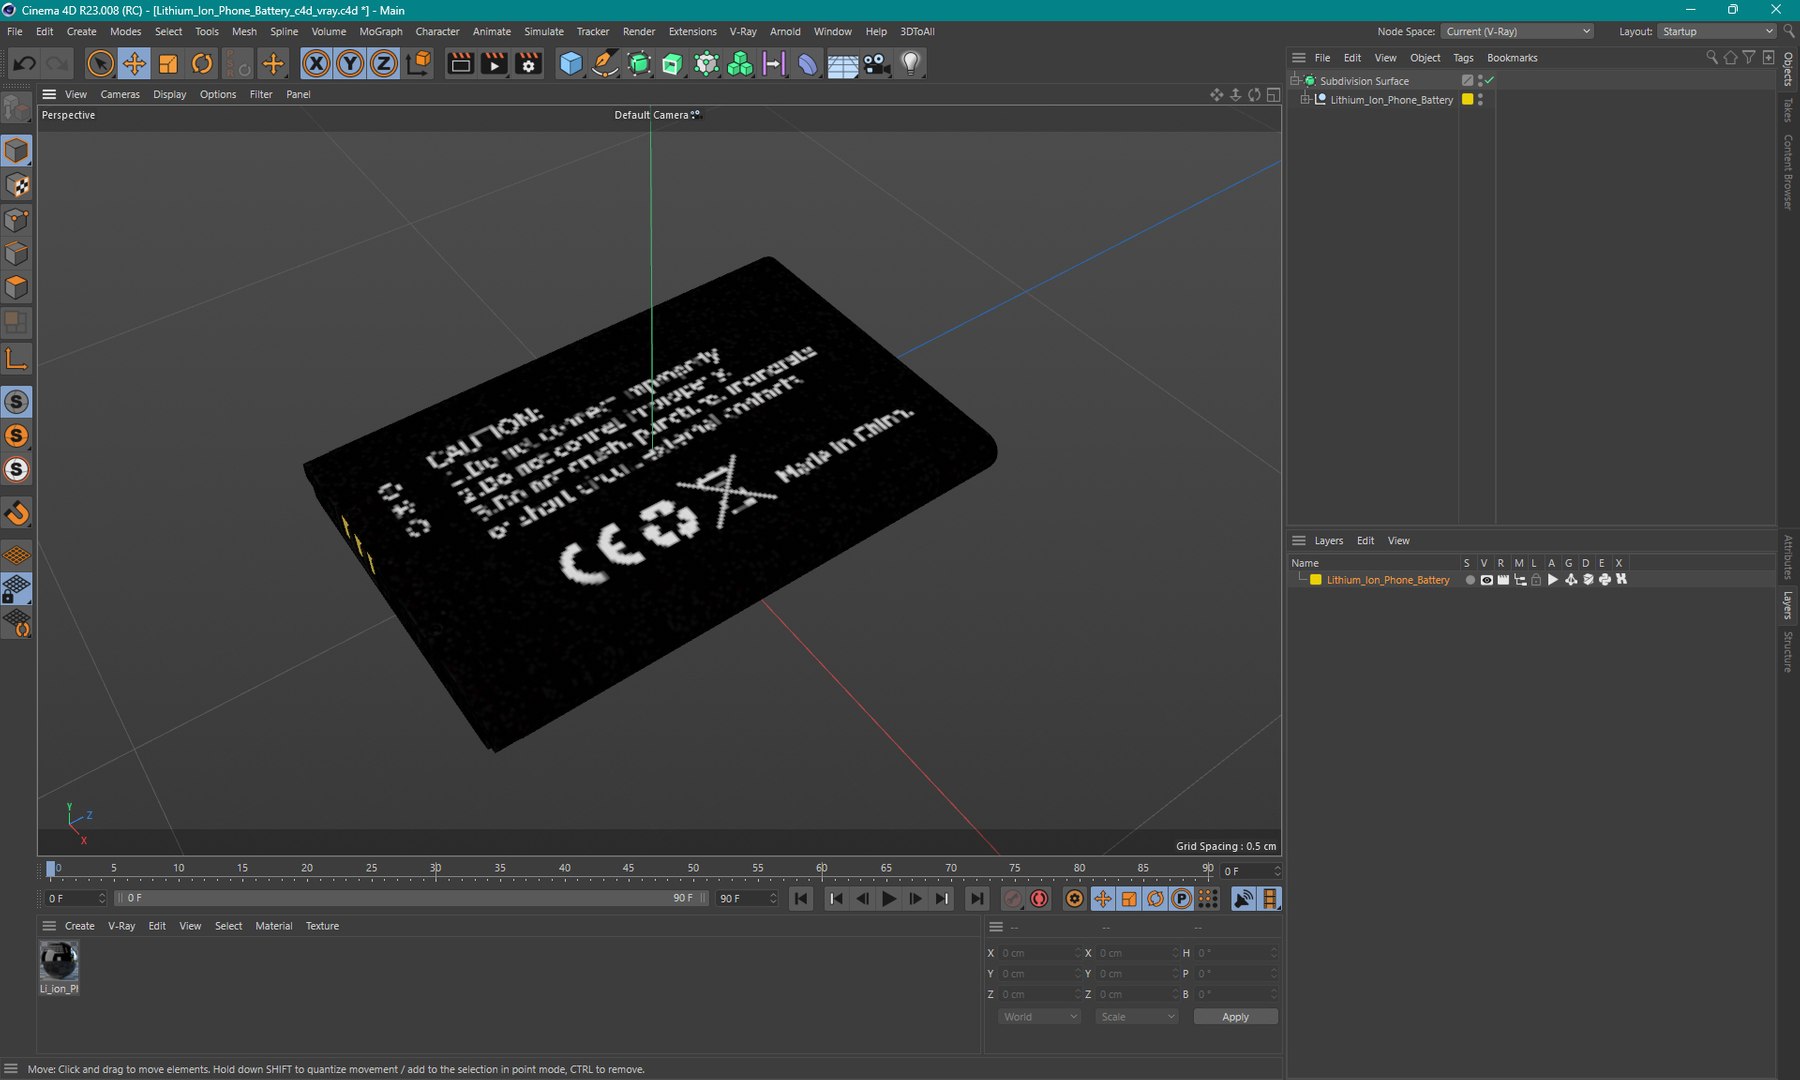Open the Objects panel Tags menu
The height and width of the screenshot is (1080, 1800).
(x=1463, y=58)
